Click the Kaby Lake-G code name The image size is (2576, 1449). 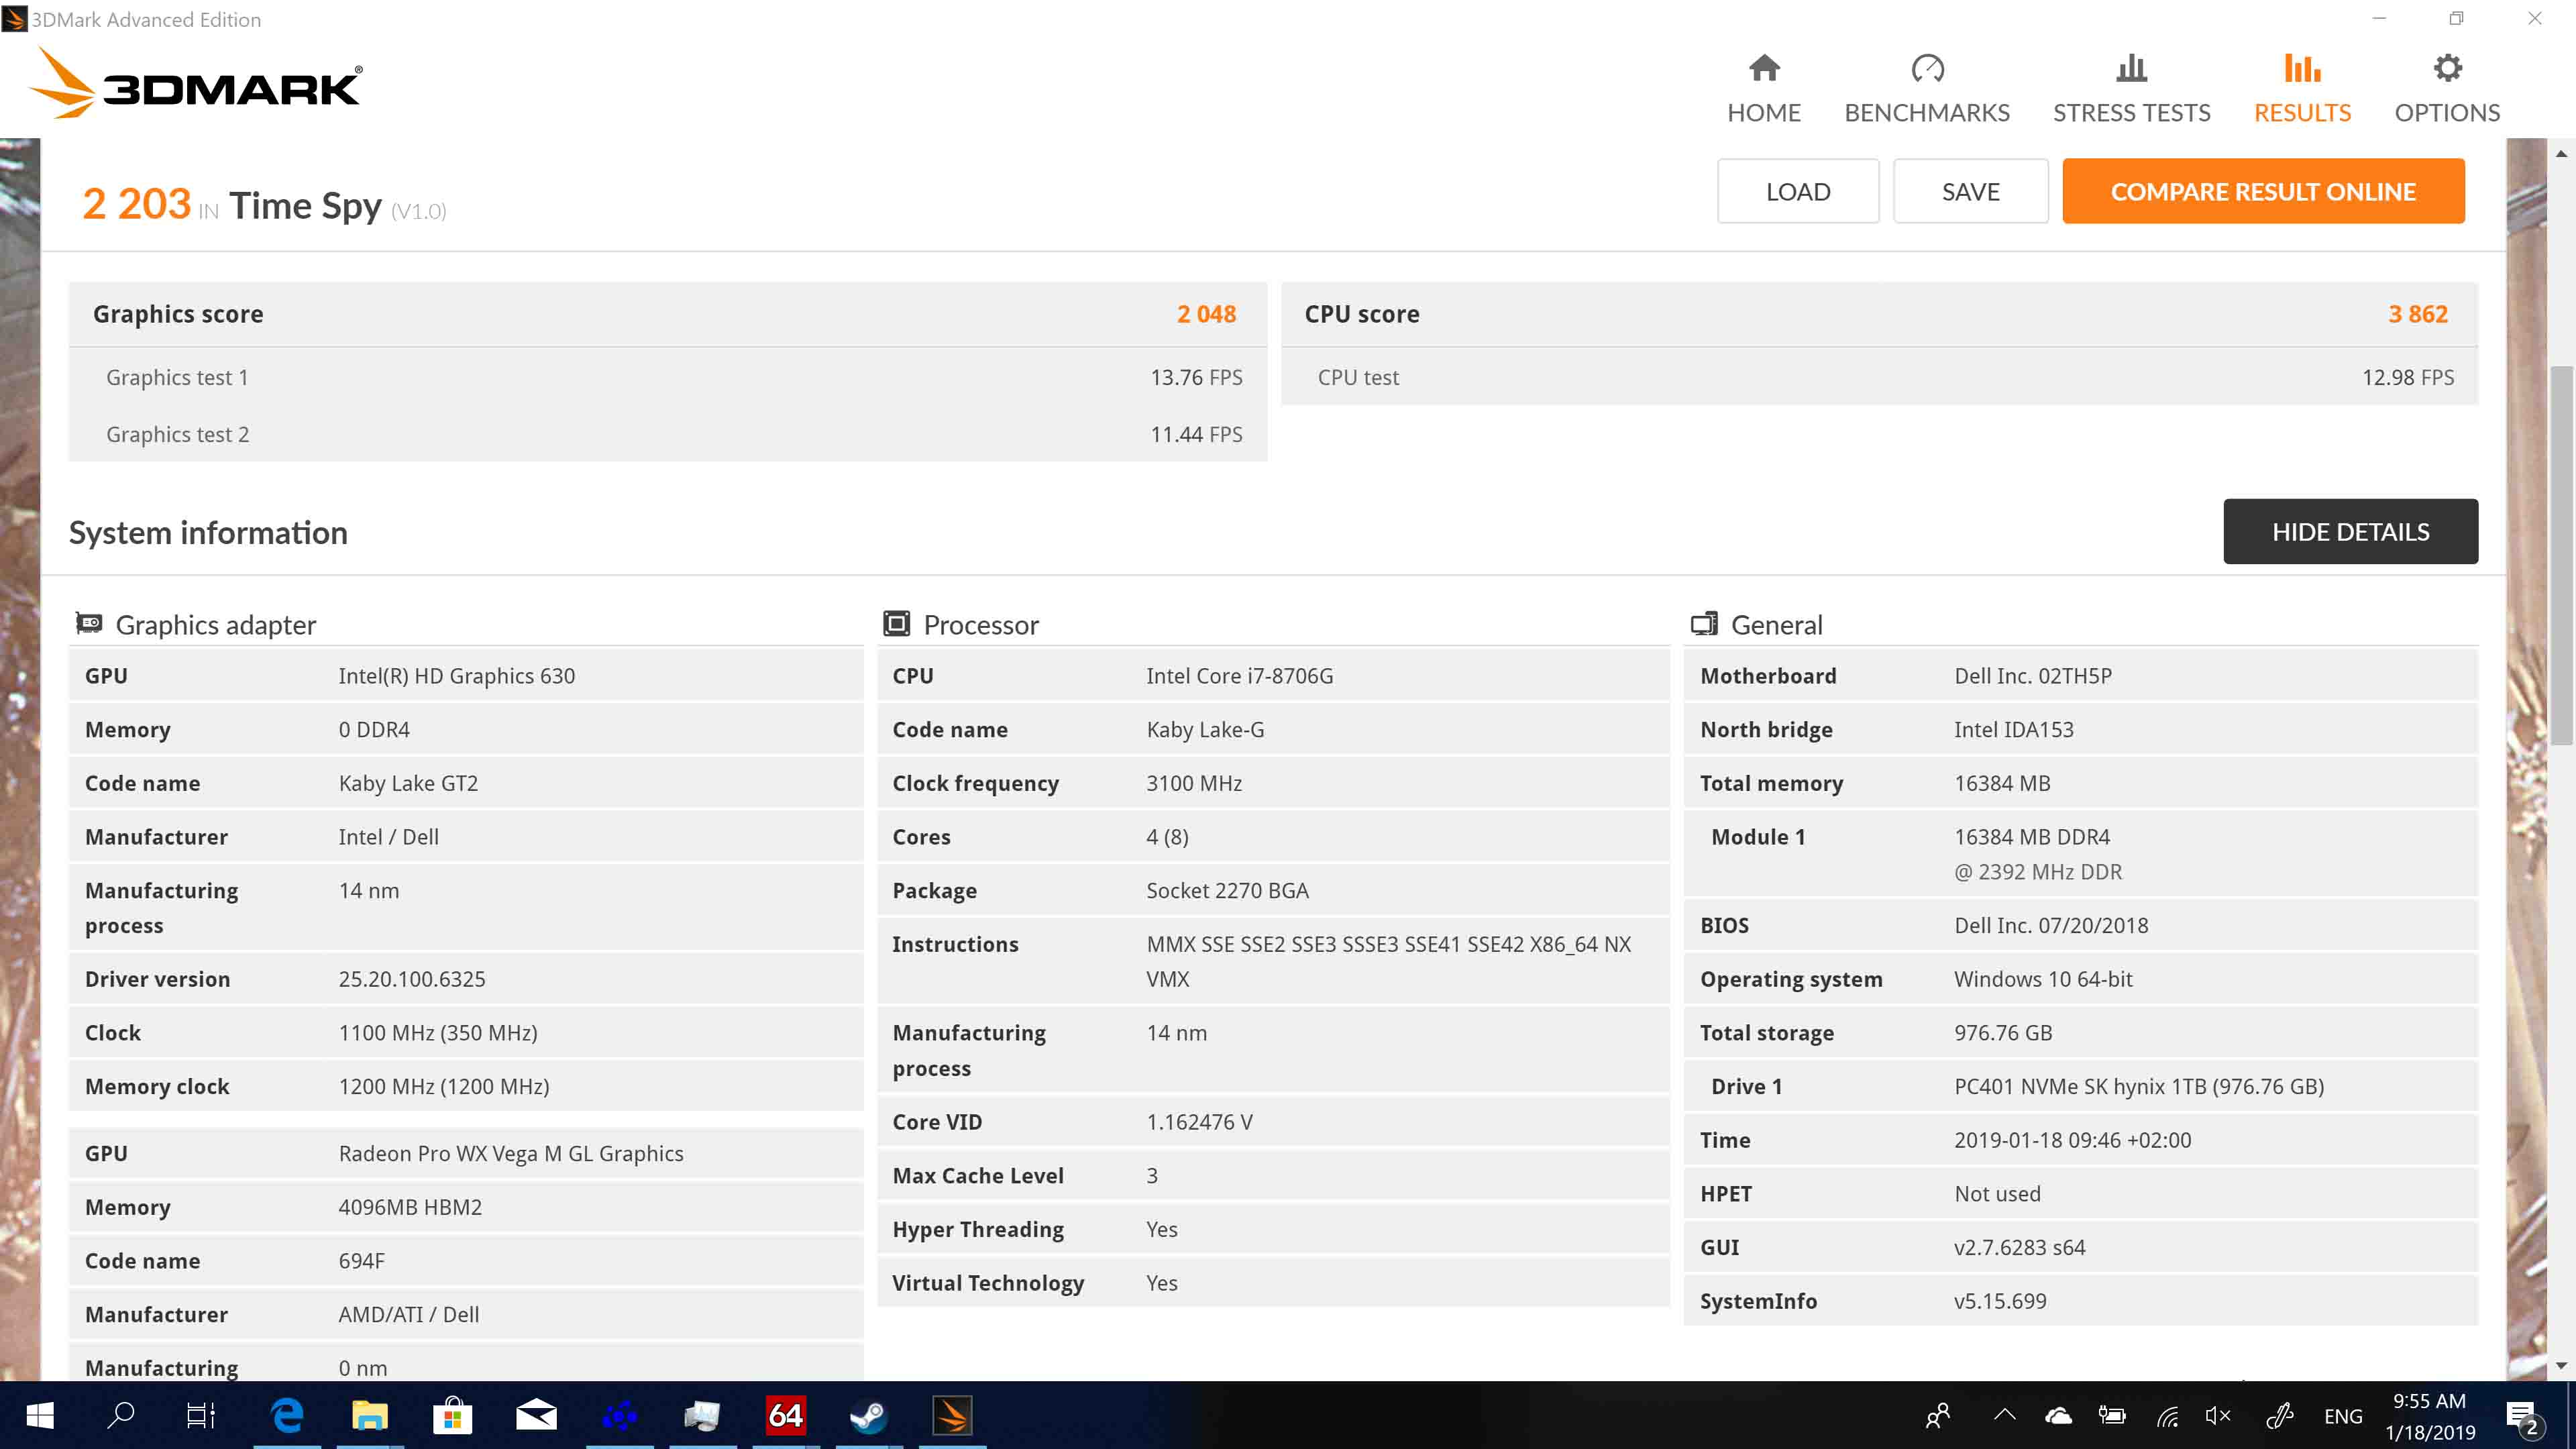tap(1205, 730)
